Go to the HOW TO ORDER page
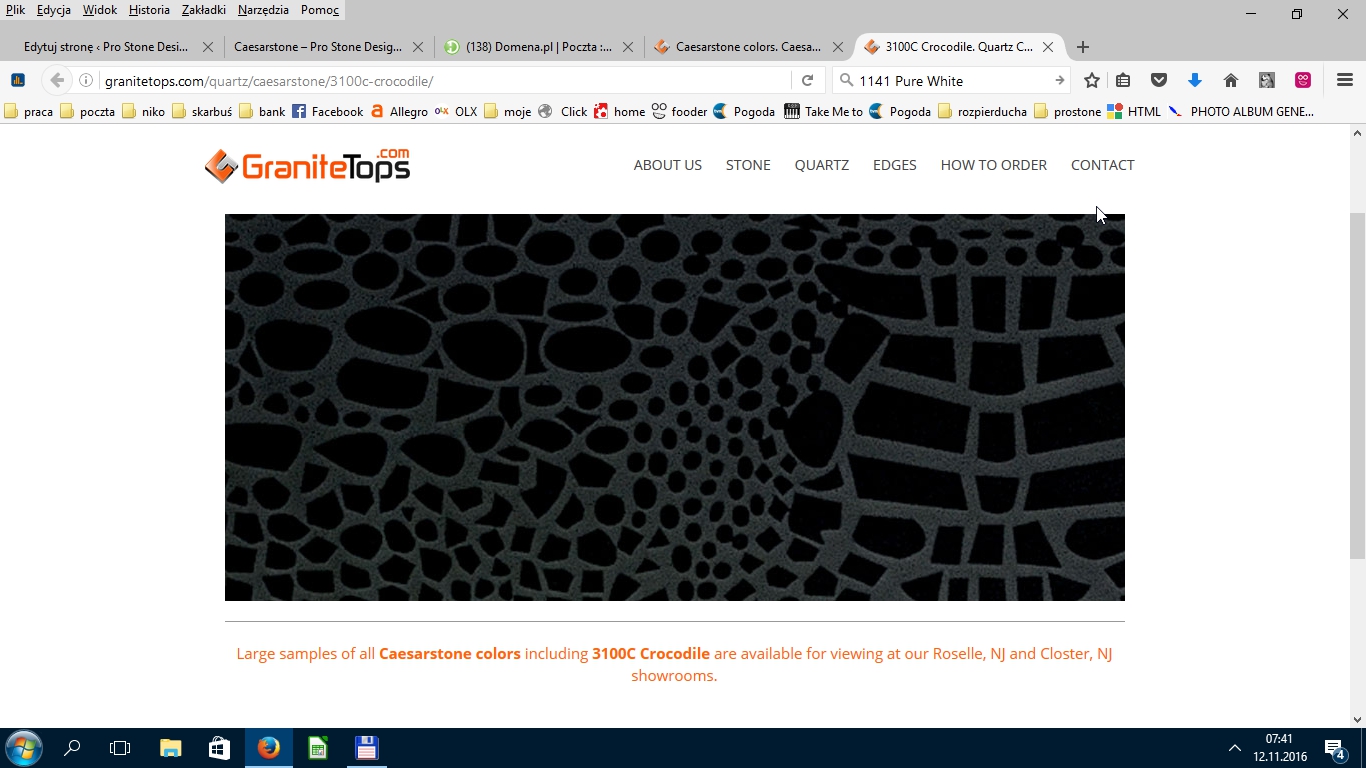 pos(993,165)
